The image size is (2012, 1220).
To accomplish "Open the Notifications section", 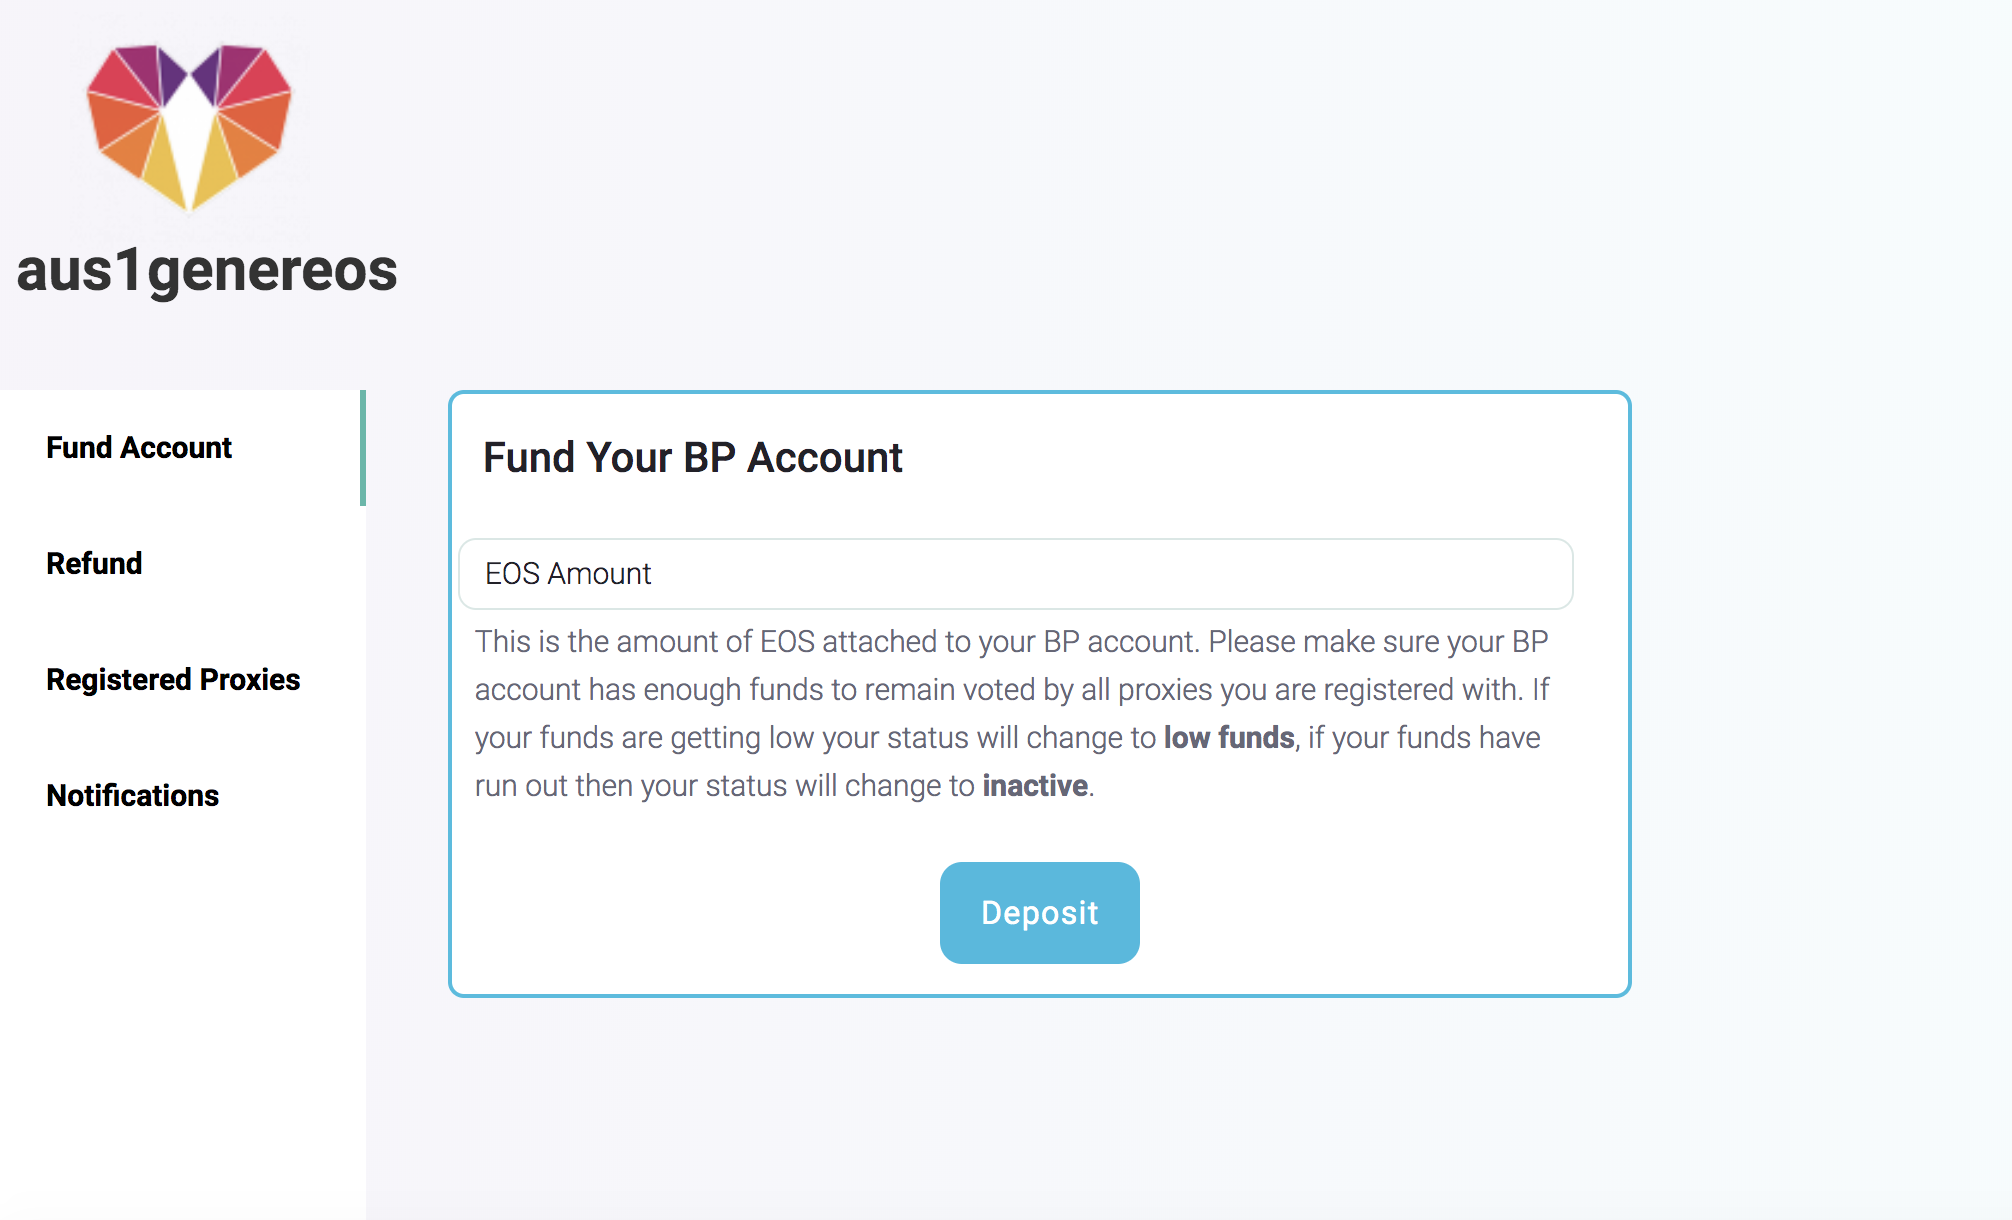I will [132, 795].
